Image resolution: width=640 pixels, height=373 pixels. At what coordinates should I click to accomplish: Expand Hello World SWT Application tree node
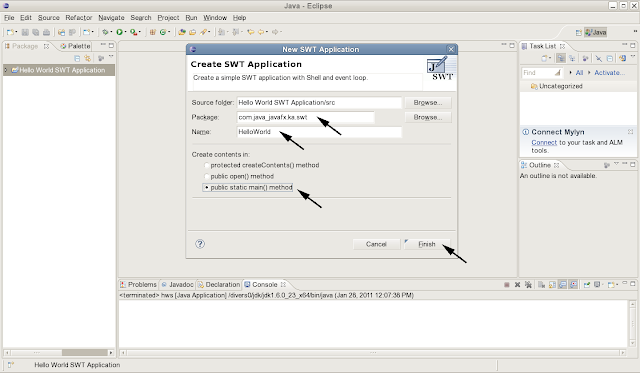pyautogui.click(x=6, y=70)
